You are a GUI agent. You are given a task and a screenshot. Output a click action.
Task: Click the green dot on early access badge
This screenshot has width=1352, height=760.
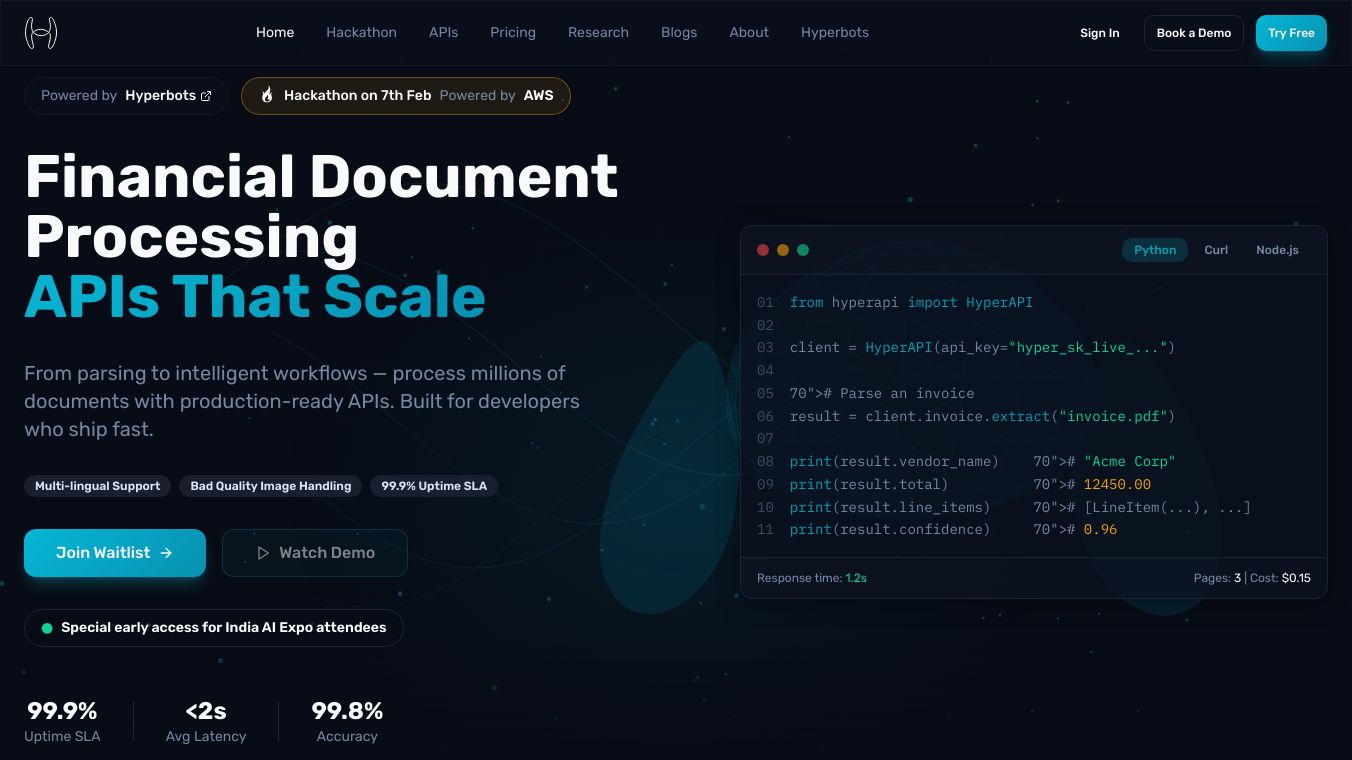[47, 628]
